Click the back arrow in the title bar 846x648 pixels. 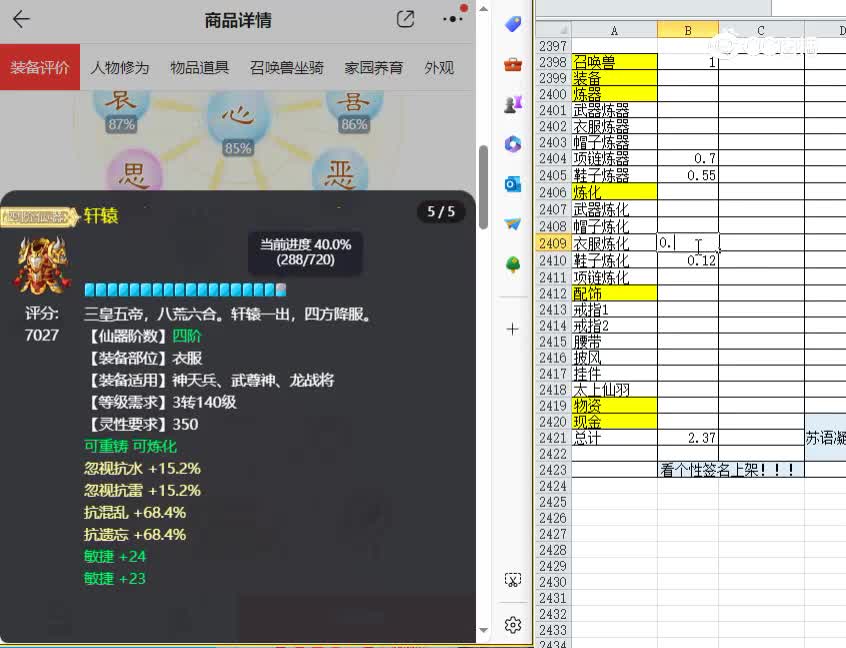(22, 19)
